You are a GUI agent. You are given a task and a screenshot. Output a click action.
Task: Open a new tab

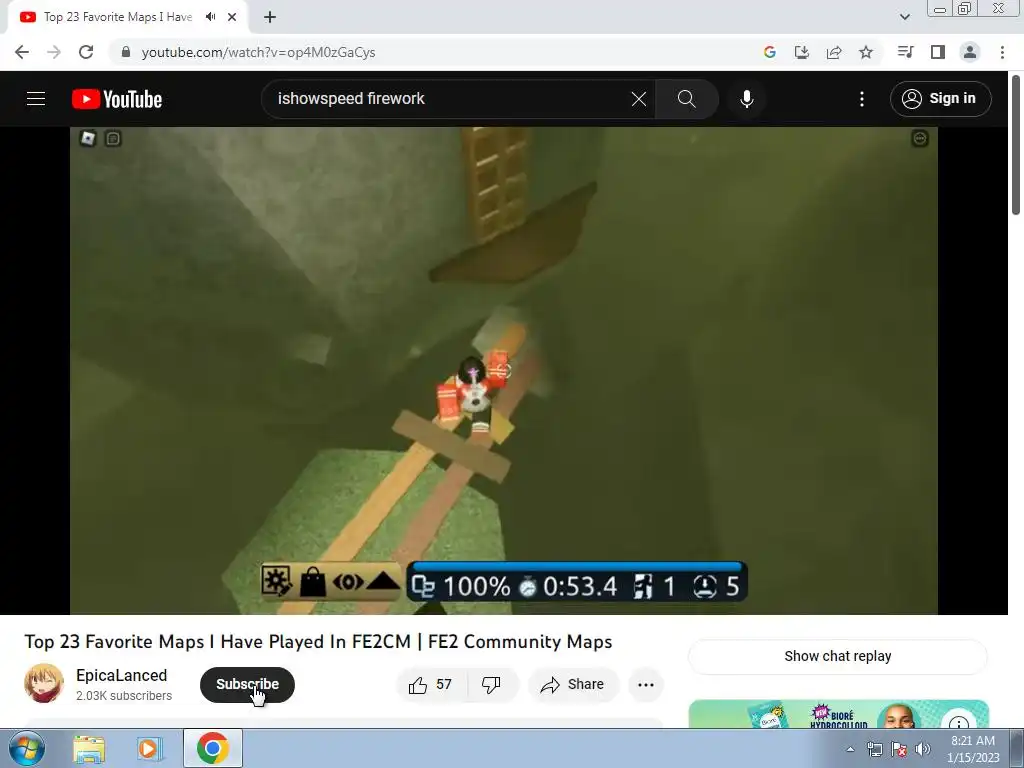pos(270,17)
